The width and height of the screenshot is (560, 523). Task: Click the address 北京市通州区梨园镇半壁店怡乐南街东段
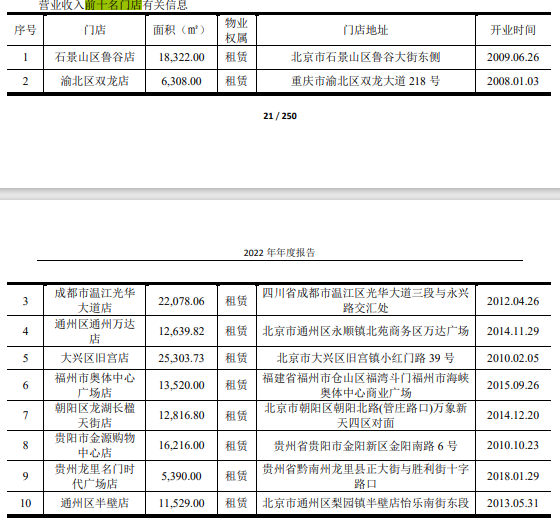(x=366, y=503)
